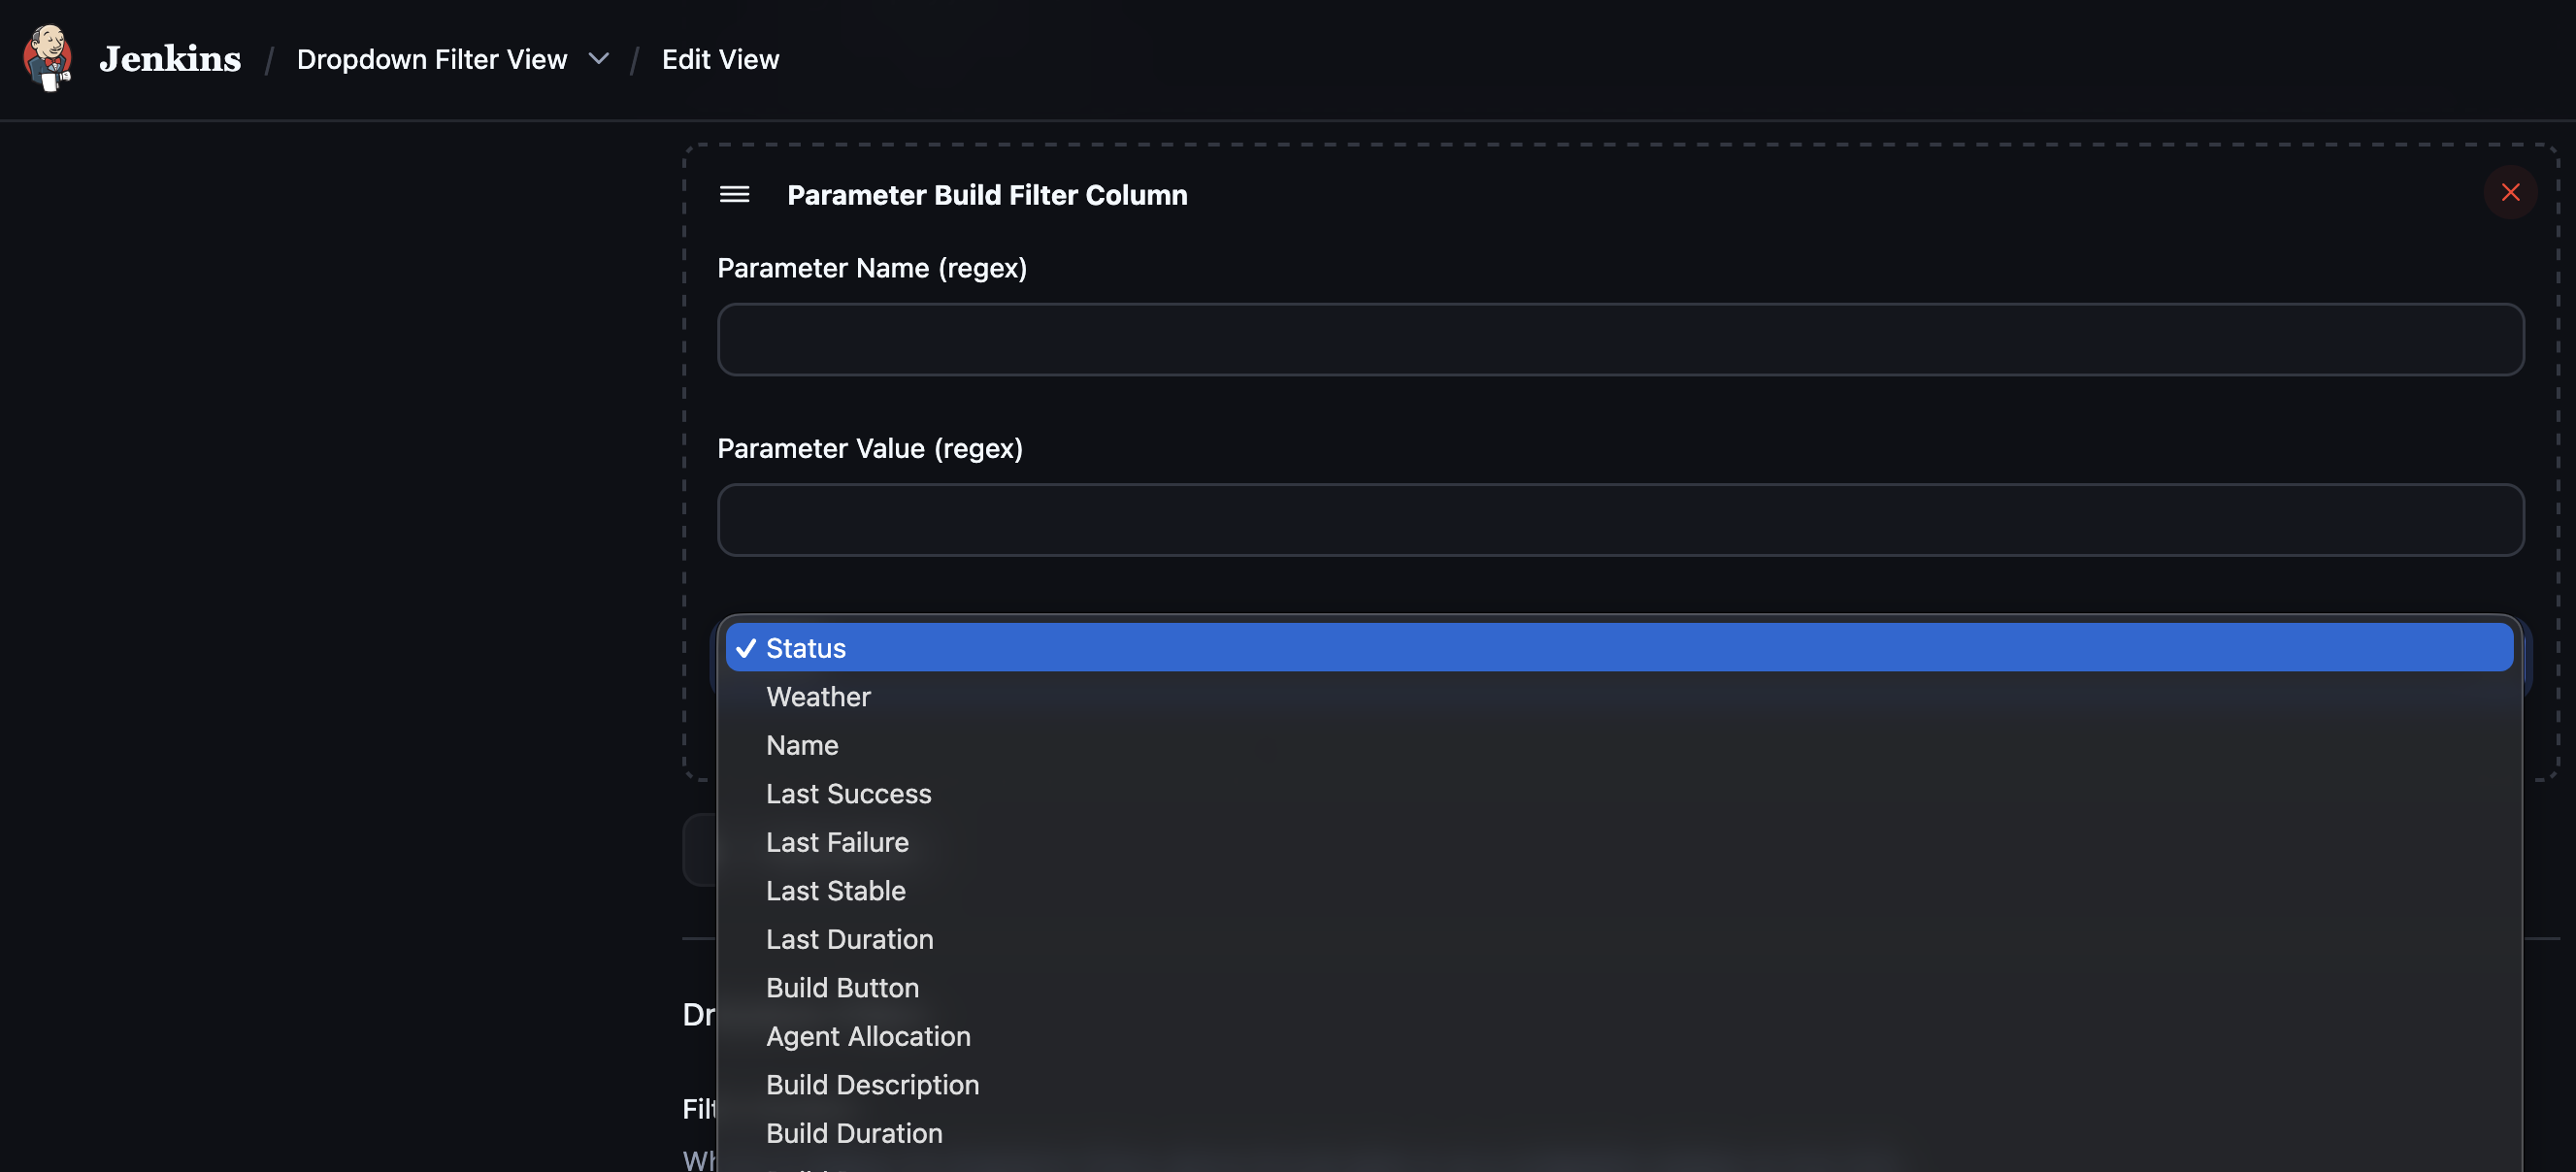Select the Build Button column option

(x=842, y=987)
